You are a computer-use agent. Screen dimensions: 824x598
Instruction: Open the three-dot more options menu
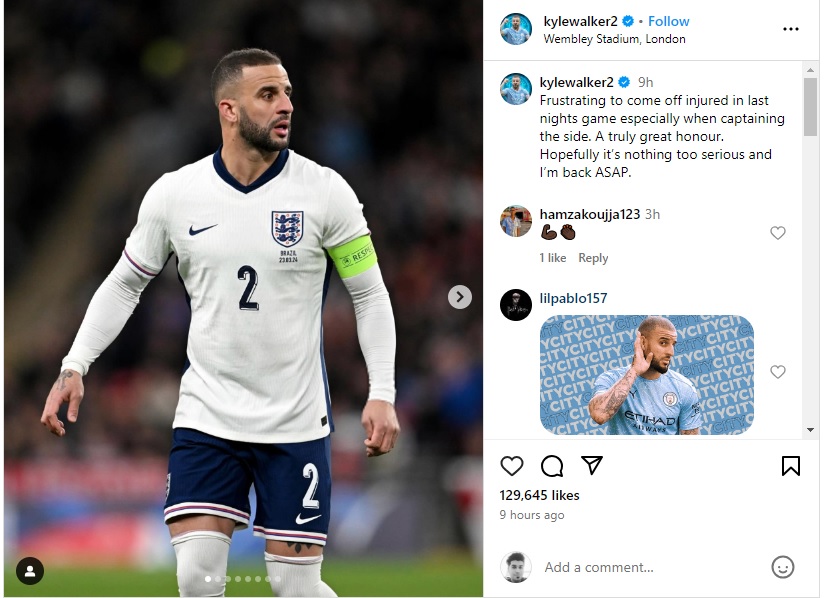point(790,29)
